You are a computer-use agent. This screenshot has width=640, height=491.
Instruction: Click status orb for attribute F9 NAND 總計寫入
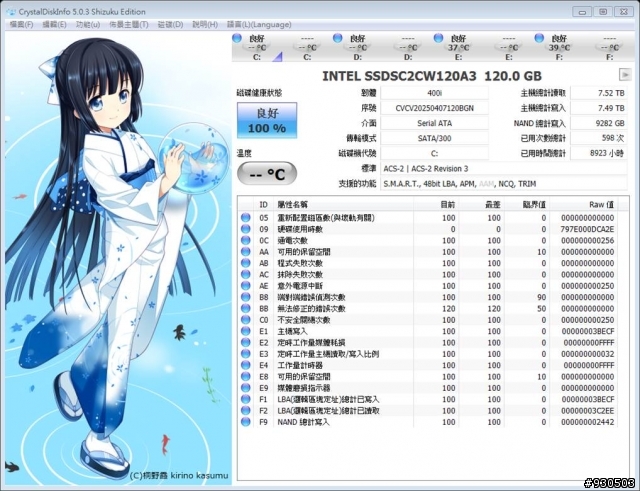click(245, 422)
